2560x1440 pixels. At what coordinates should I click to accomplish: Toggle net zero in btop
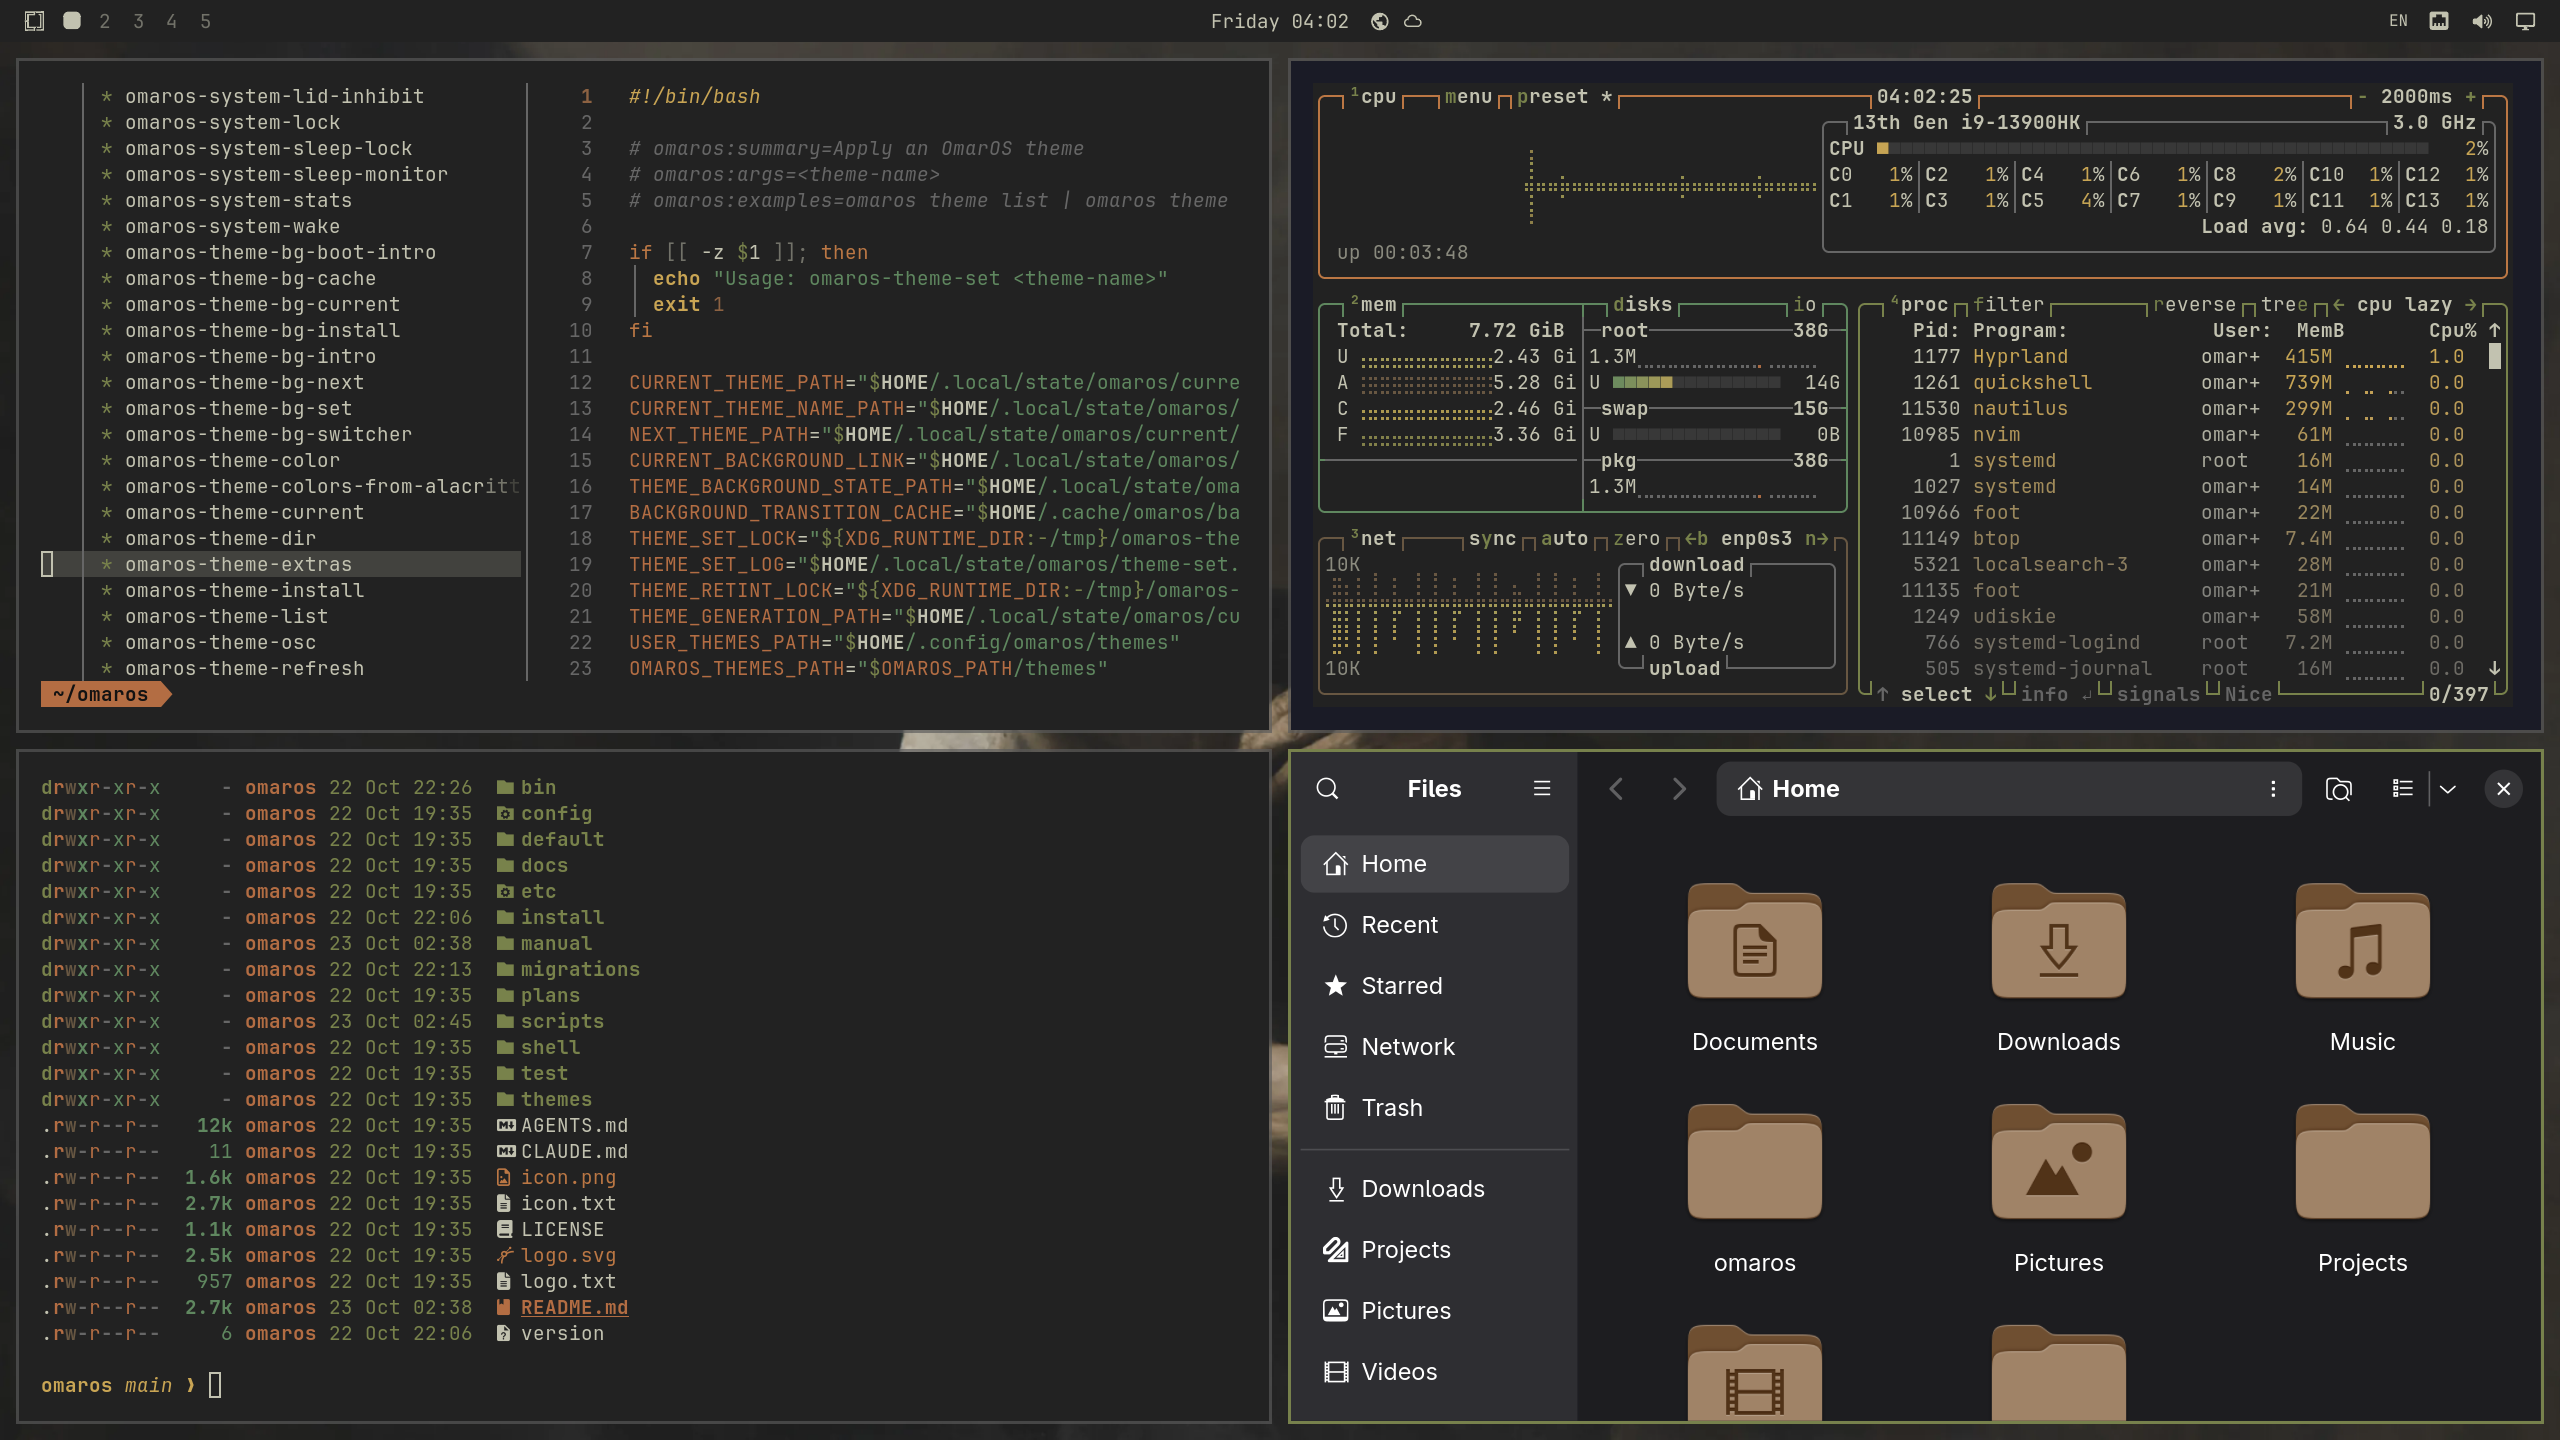(1636, 538)
